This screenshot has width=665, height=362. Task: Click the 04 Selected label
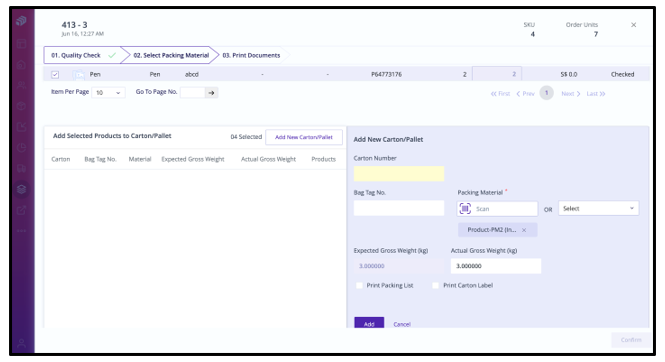coord(246,136)
